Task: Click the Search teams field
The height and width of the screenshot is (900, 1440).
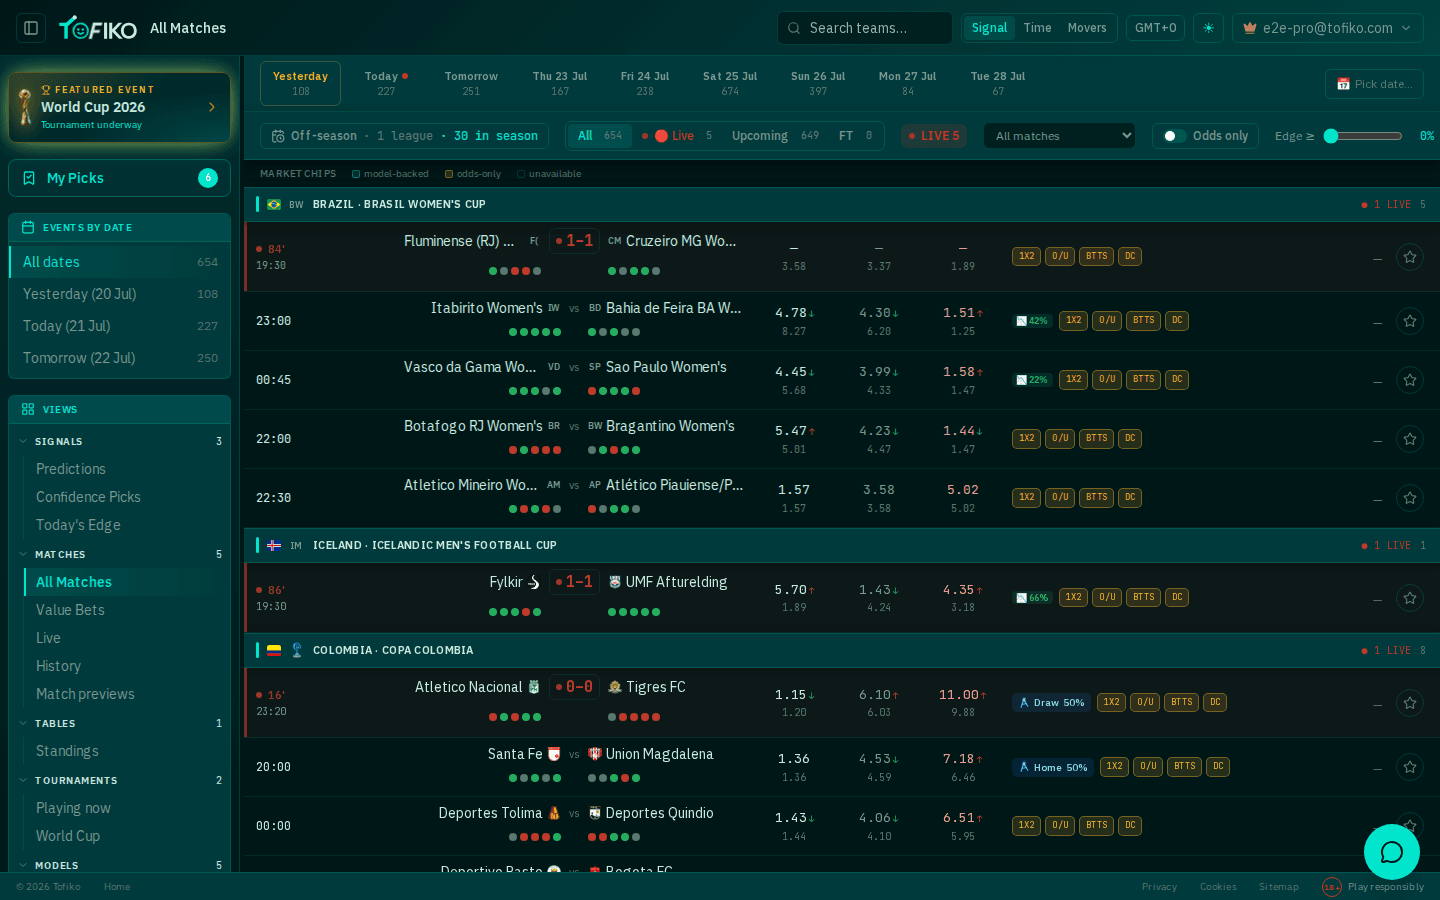Action: tap(865, 28)
